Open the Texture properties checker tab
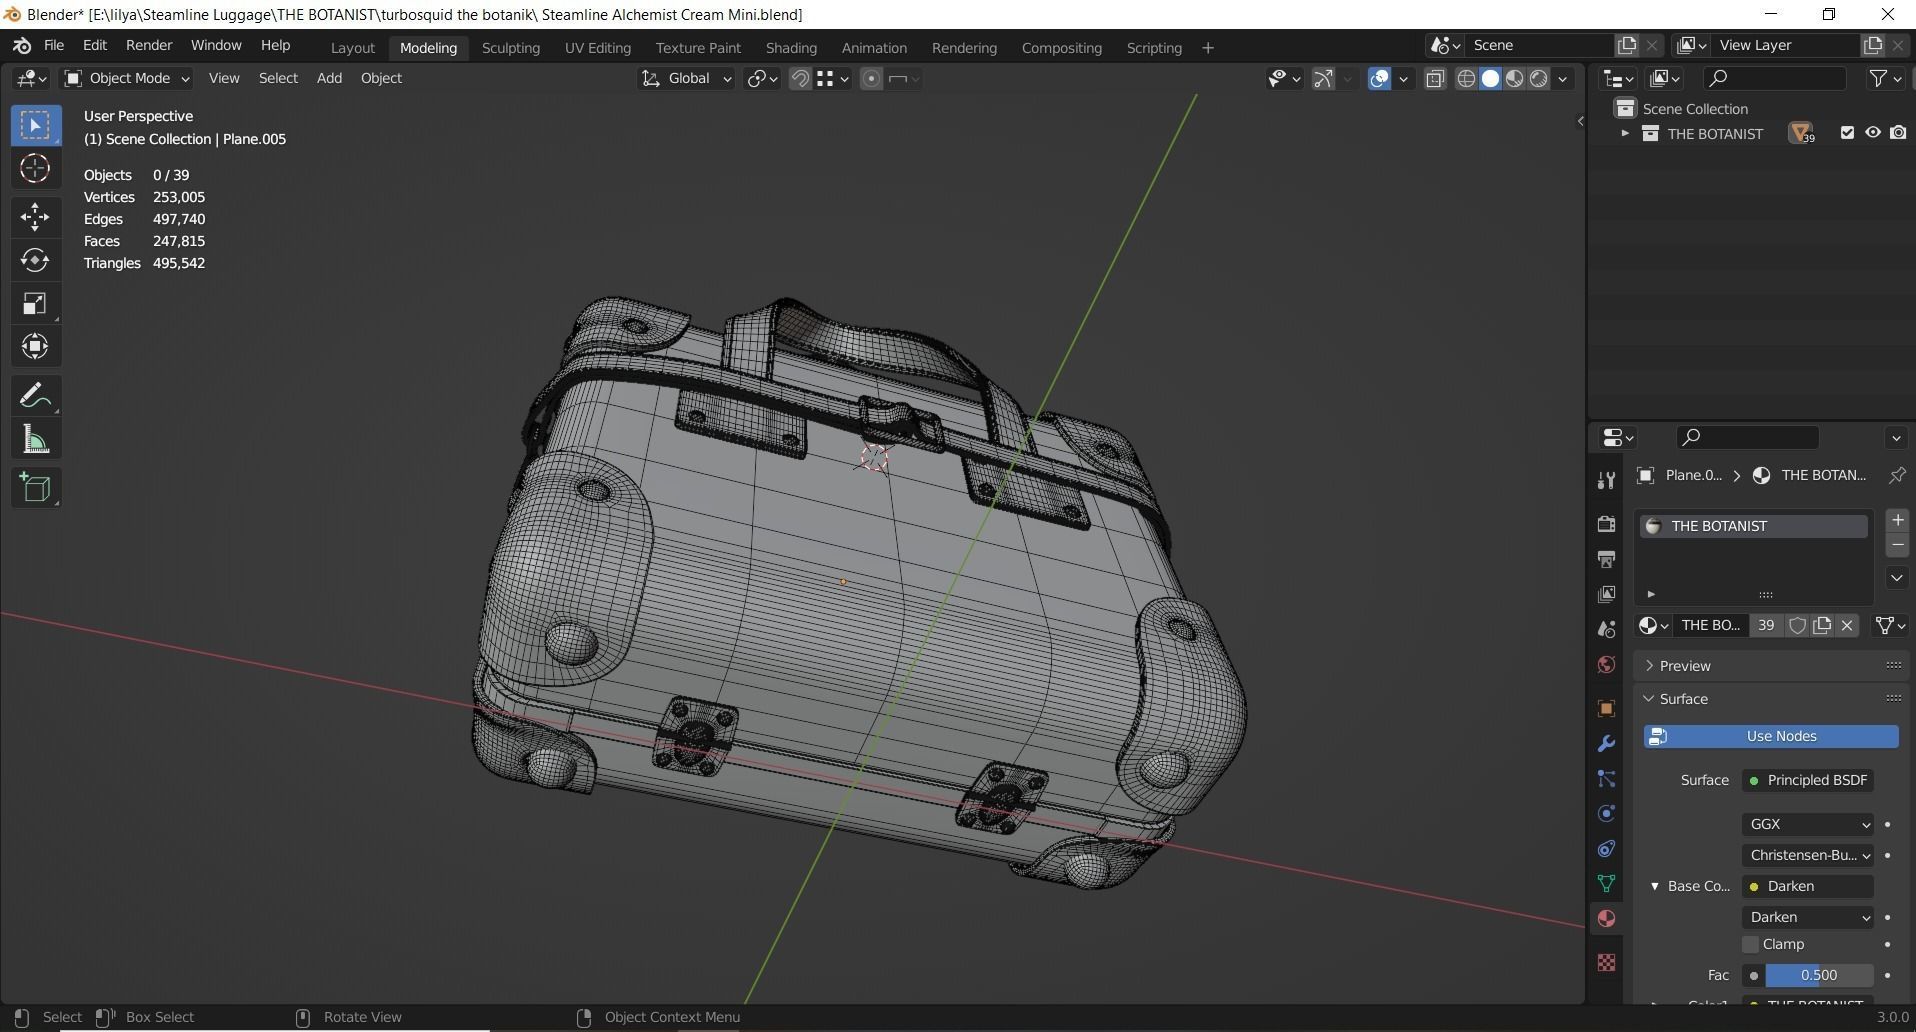1916x1032 pixels. (x=1606, y=962)
